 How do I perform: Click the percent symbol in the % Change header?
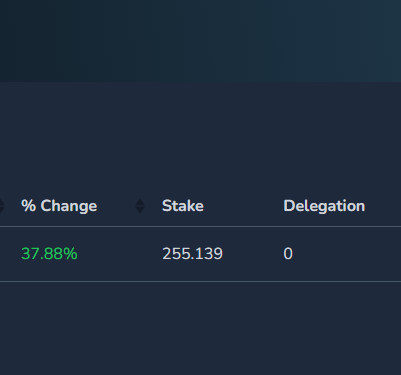pyautogui.click(x=28, y=206)
